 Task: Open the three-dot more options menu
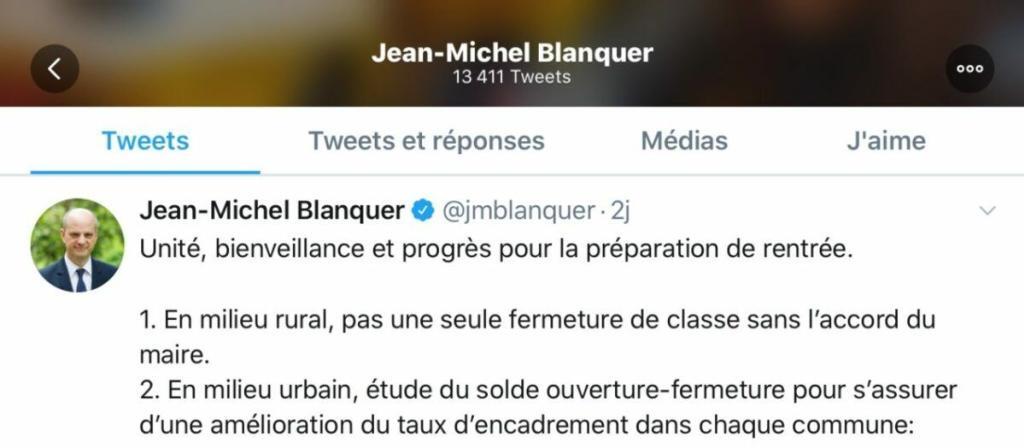pyautogui.click(x=970, y=69)
